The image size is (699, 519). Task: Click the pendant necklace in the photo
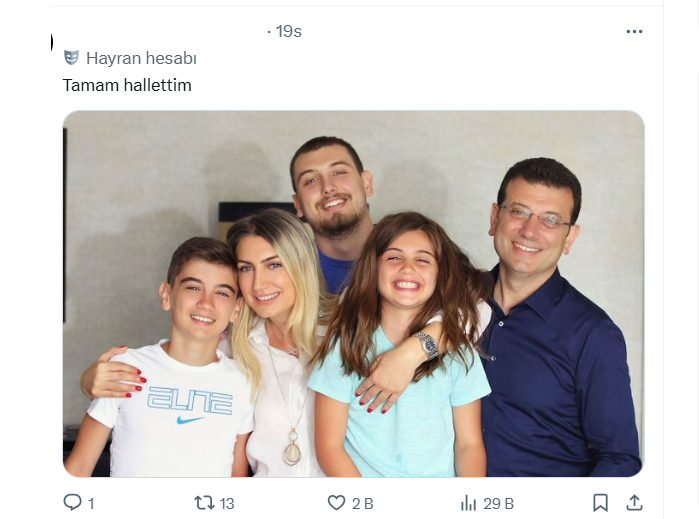pos(292,453)
